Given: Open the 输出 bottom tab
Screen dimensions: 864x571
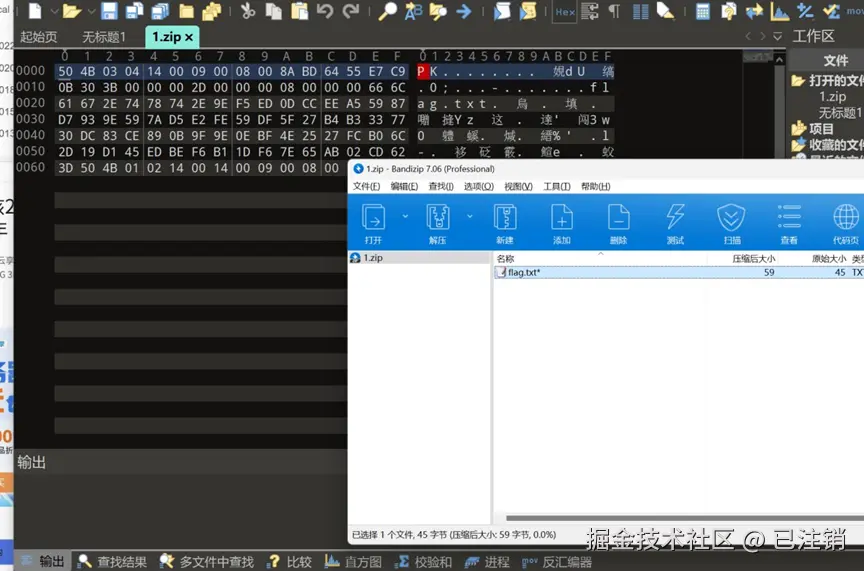Looking at the screenshot, I should pos(42,561).
